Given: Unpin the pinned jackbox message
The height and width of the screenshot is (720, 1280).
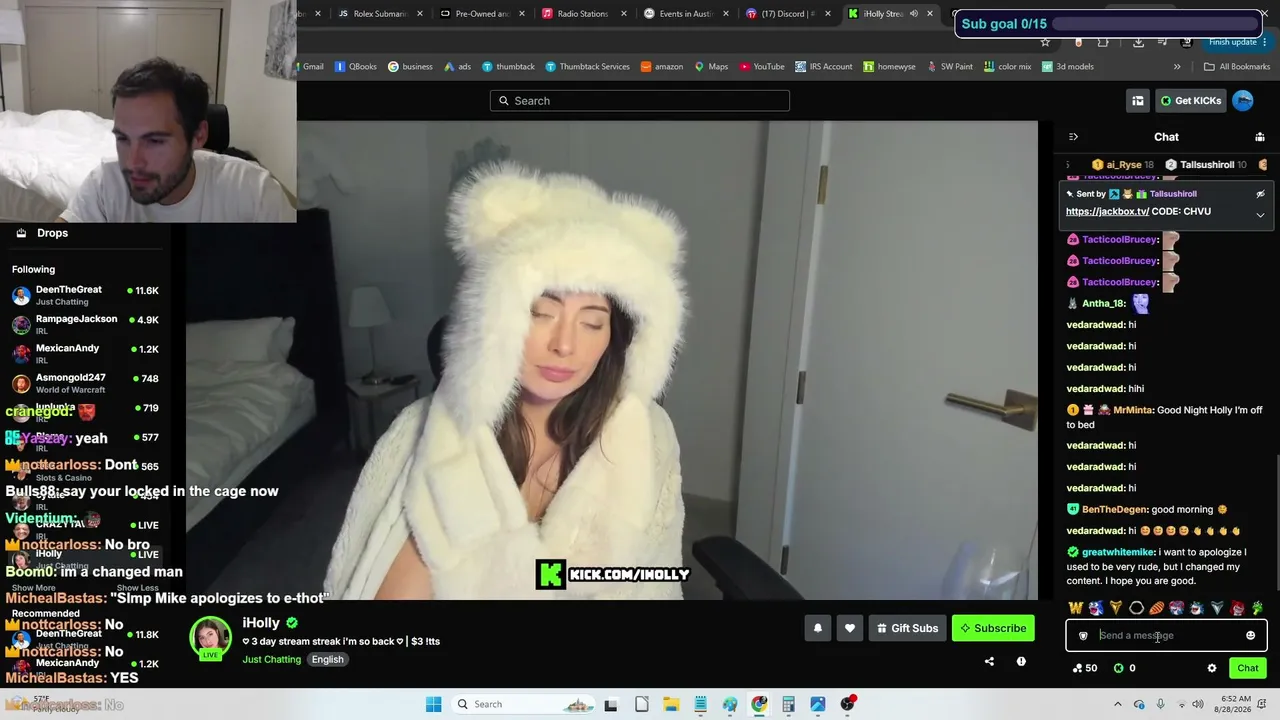Looking at the screenshot, I should pos(1260,194).
